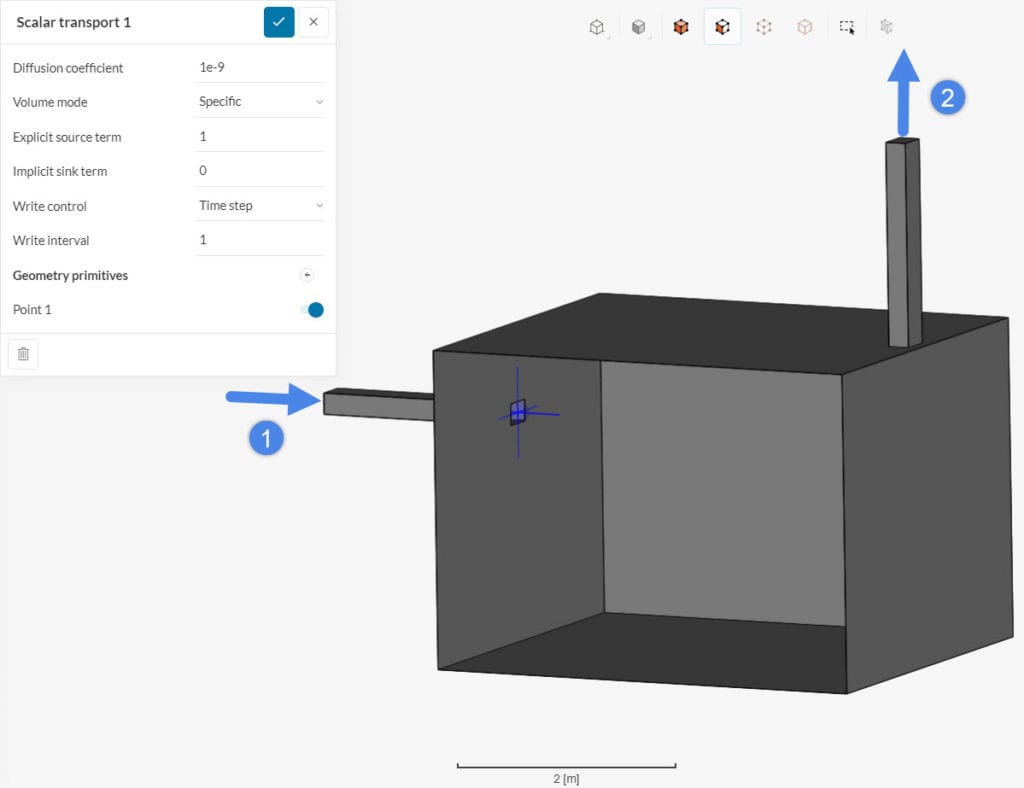Click the orange surface mesh display icon
The image size is (1024, 788).
[x=681, y=27]
